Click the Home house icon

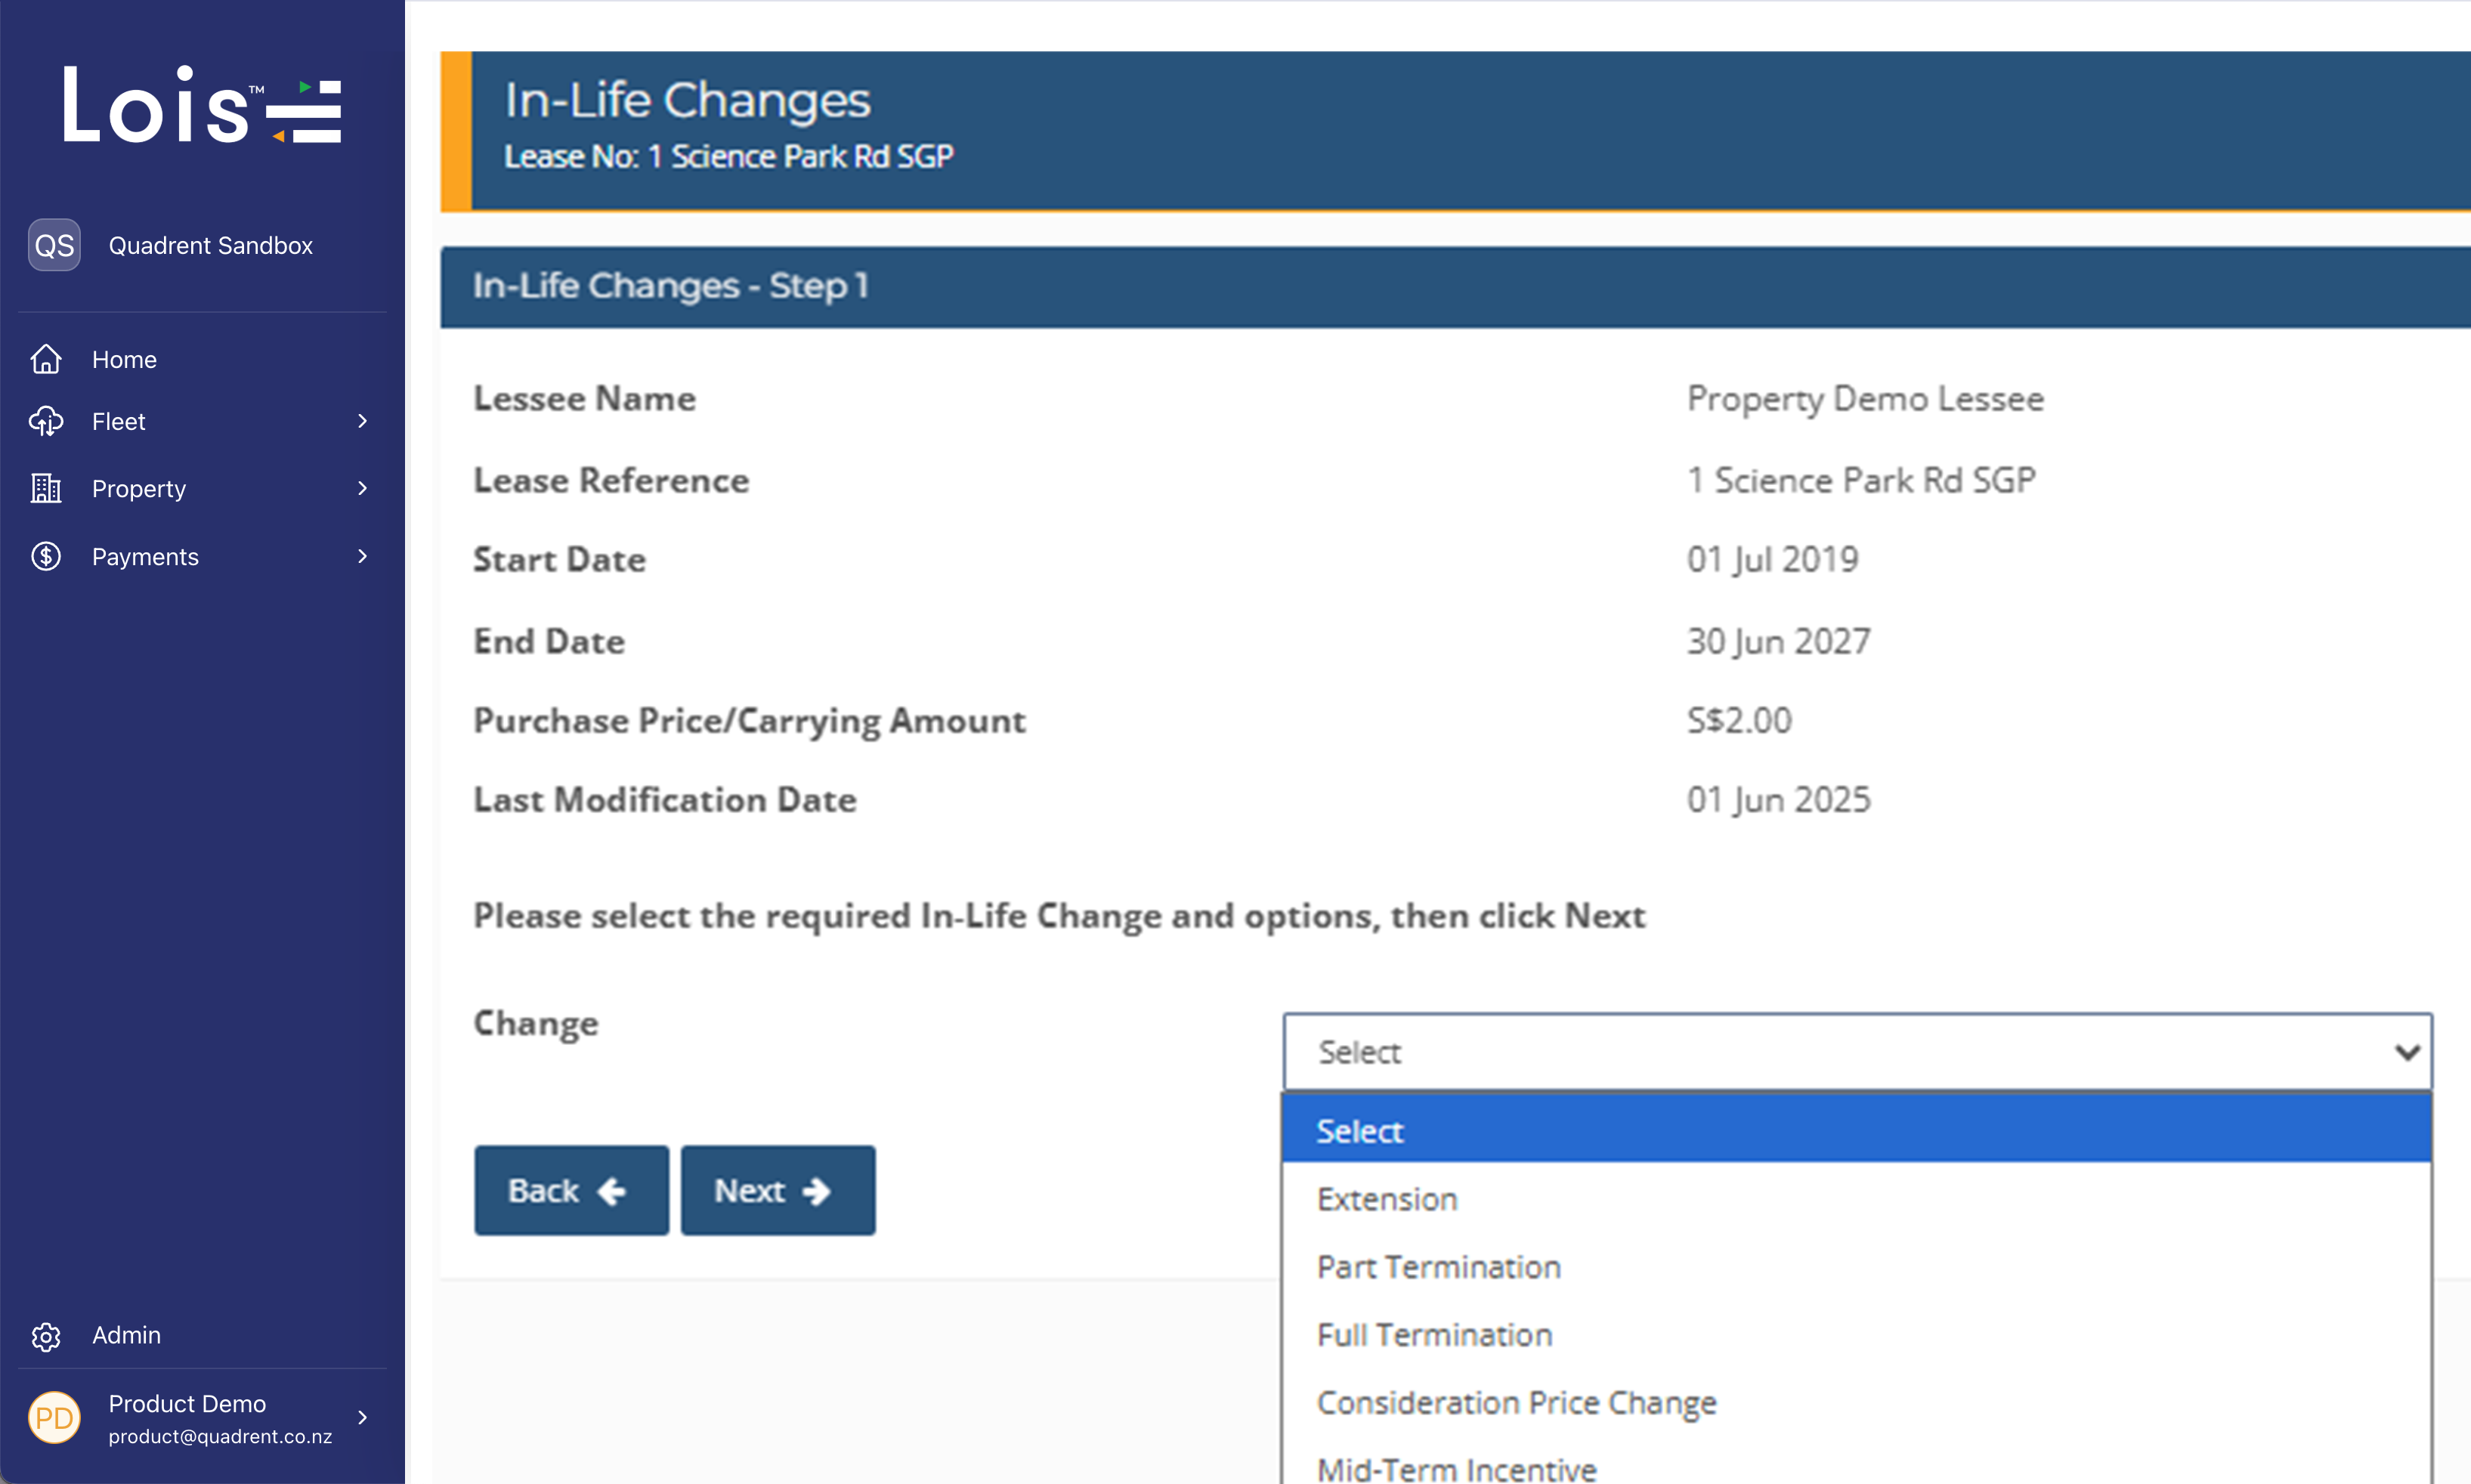point(46,359)
